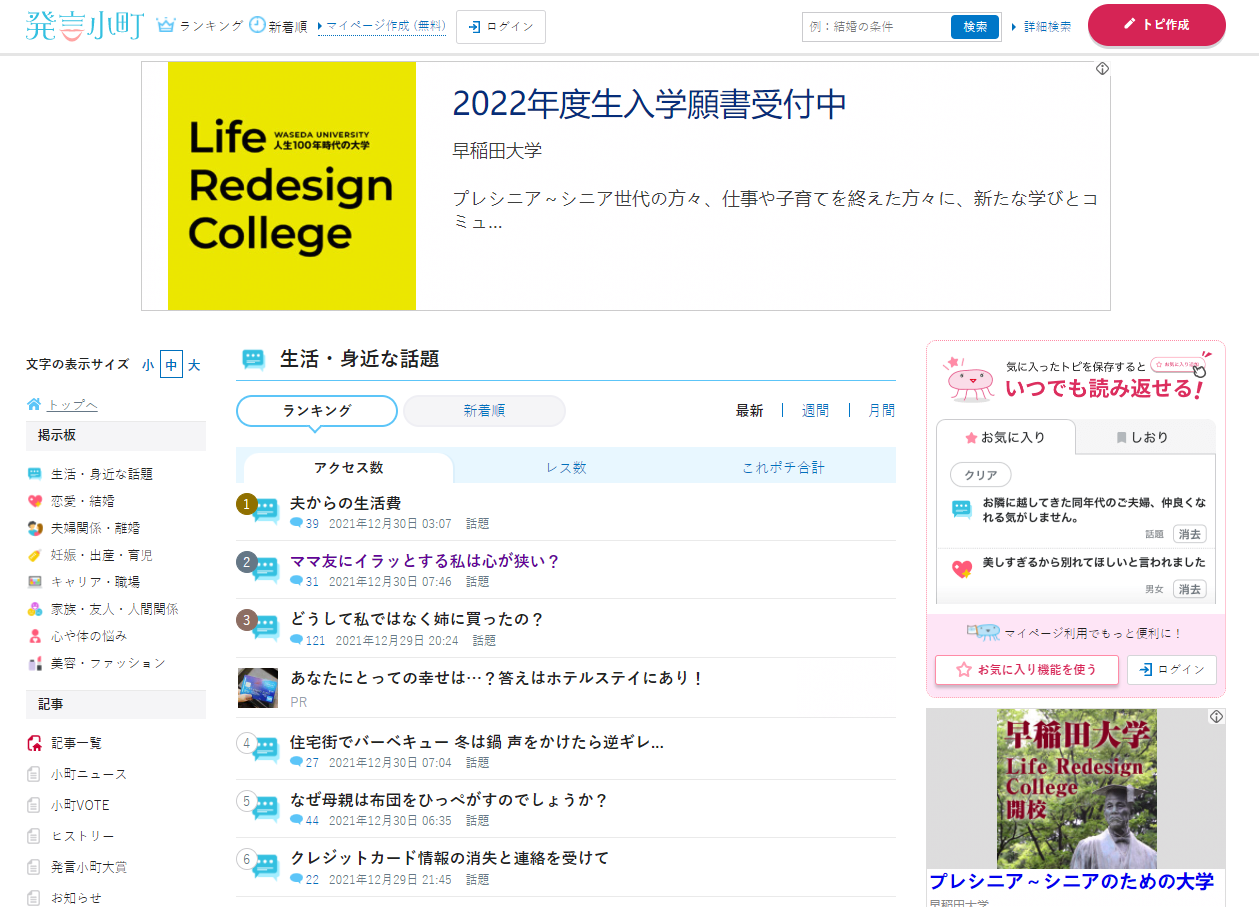Click the hotel stay PR thumbnail
This screenshot has height=907, width=1259.
tap(257, 688)
